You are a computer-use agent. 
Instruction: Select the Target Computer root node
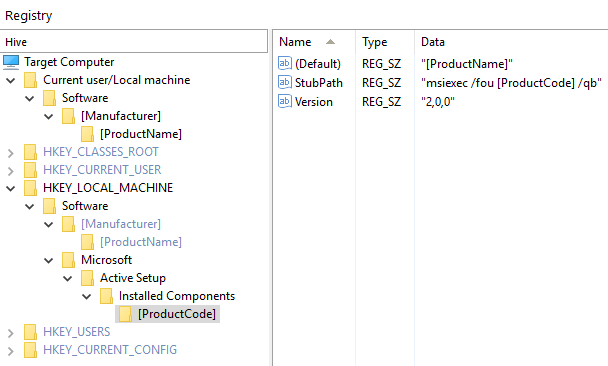pos(69,62)
